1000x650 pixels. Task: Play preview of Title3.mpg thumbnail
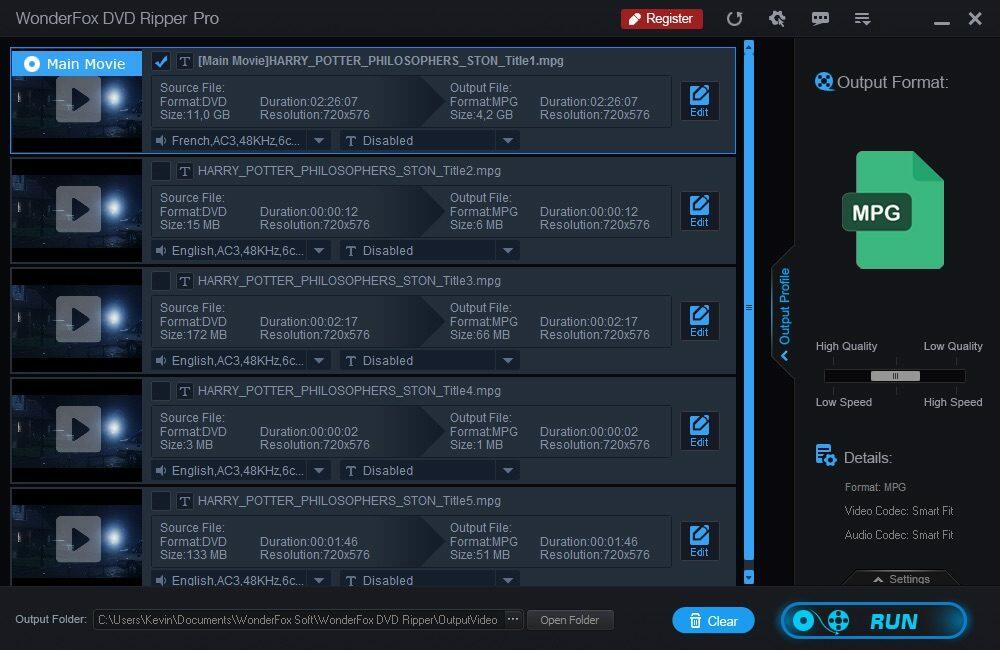[x=78, y=319]
